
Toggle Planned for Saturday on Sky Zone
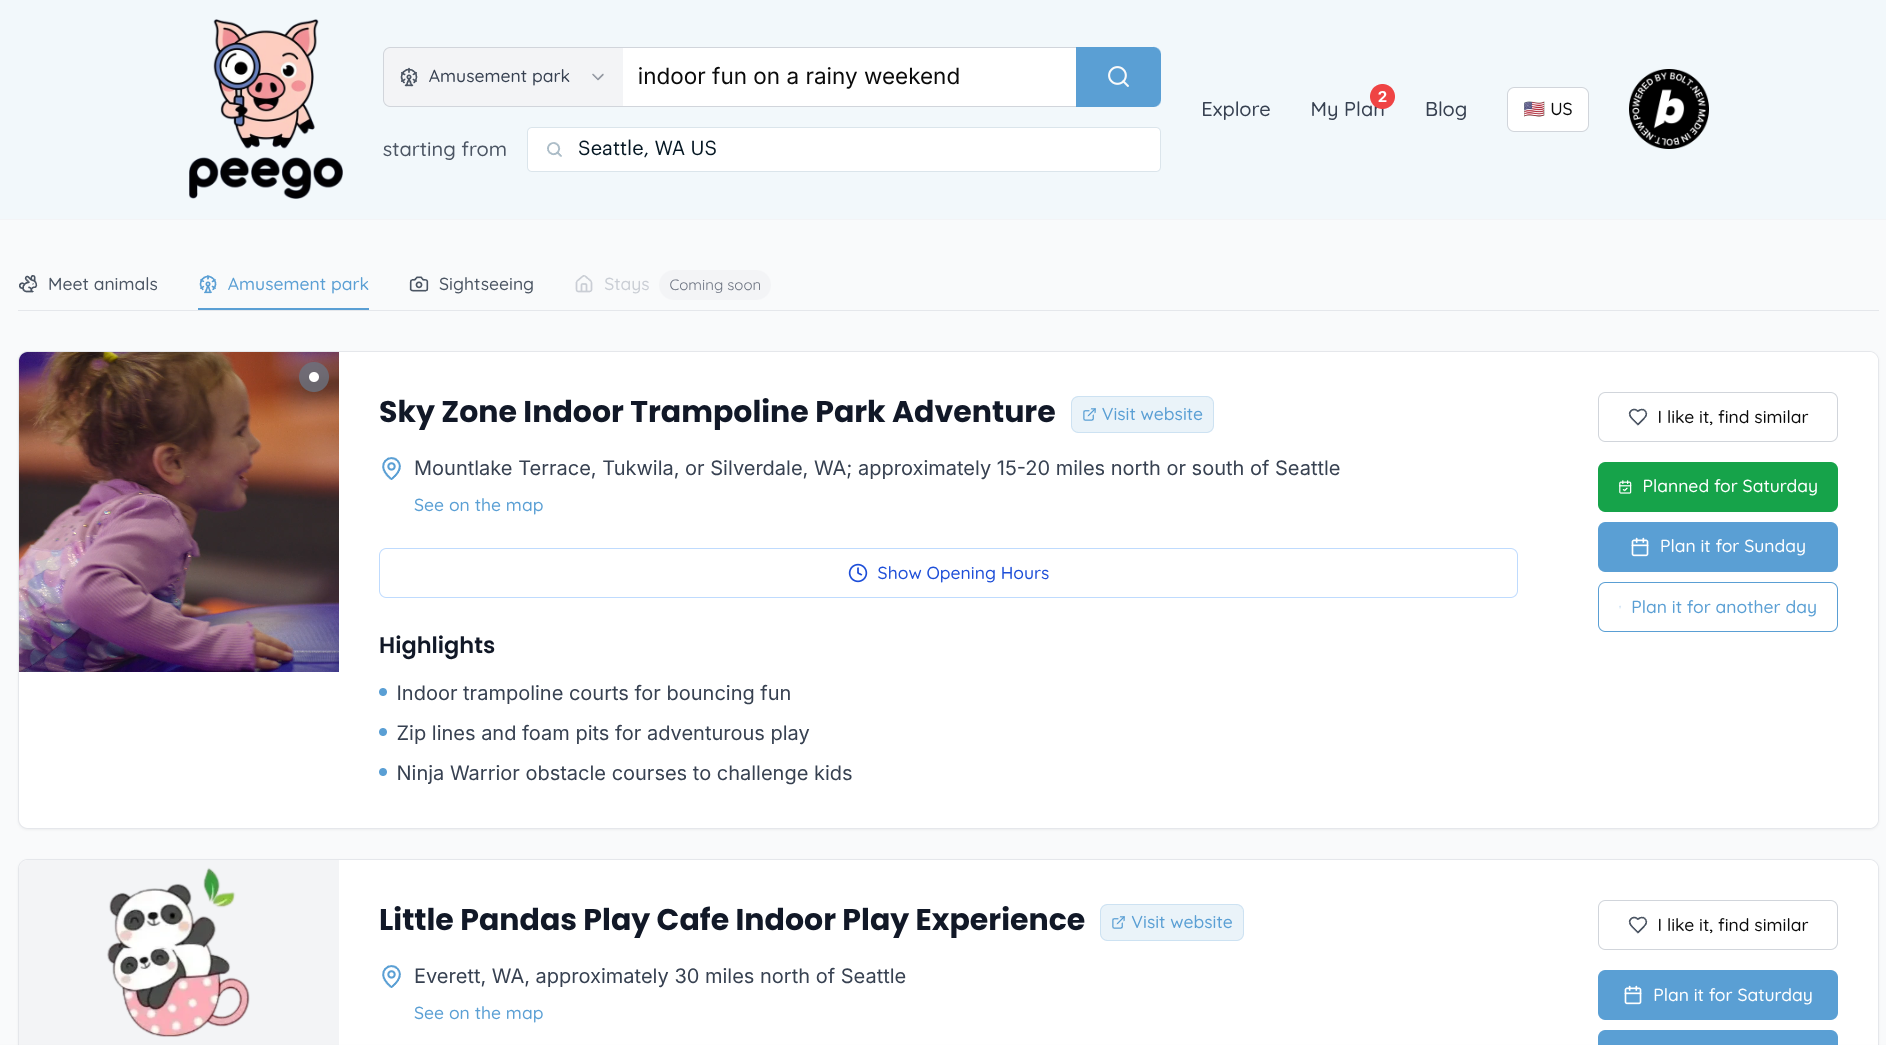(1717, 487)
